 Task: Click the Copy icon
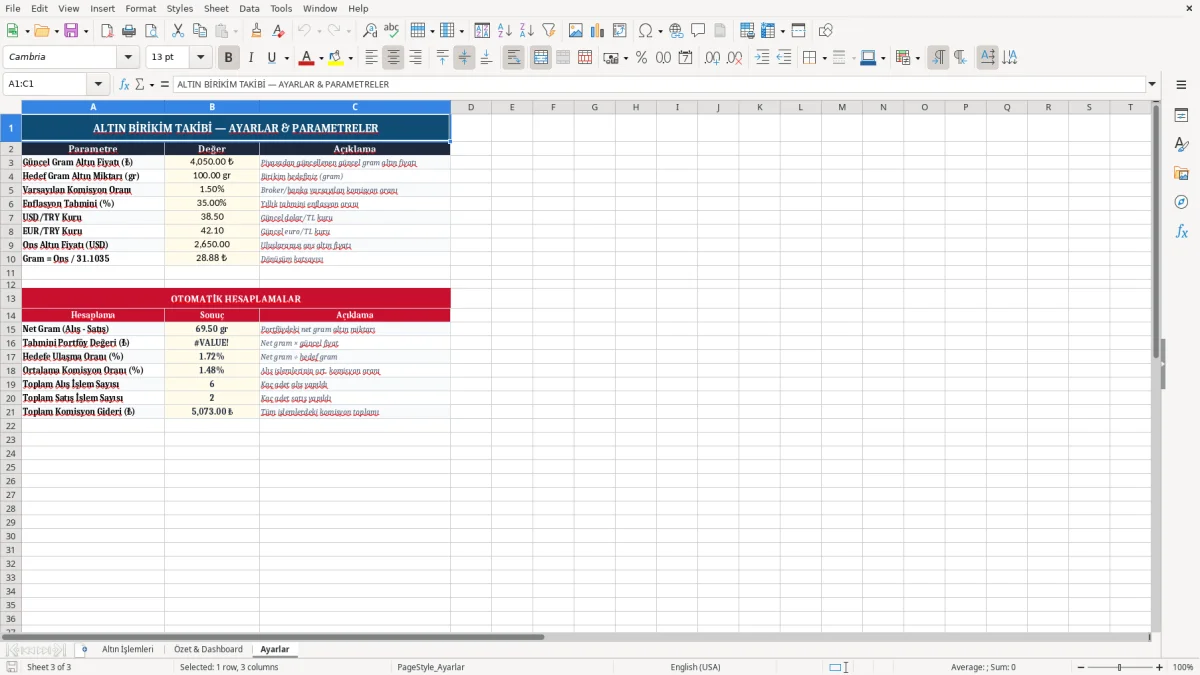[x=200, y=31]
